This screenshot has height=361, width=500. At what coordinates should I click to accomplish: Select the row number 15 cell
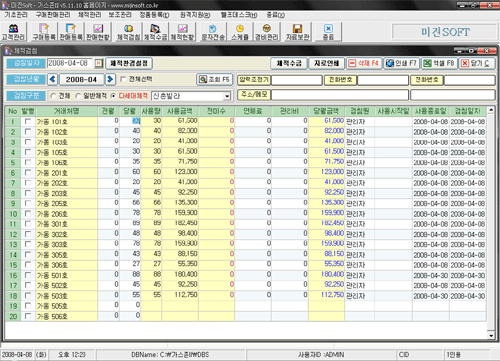pyautogui.click(x=13, y=265)
